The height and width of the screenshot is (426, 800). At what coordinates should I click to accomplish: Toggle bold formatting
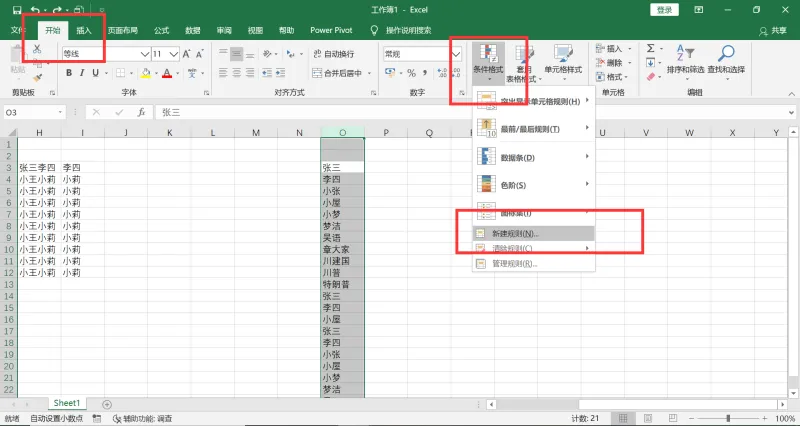click(x=69, y=73)
